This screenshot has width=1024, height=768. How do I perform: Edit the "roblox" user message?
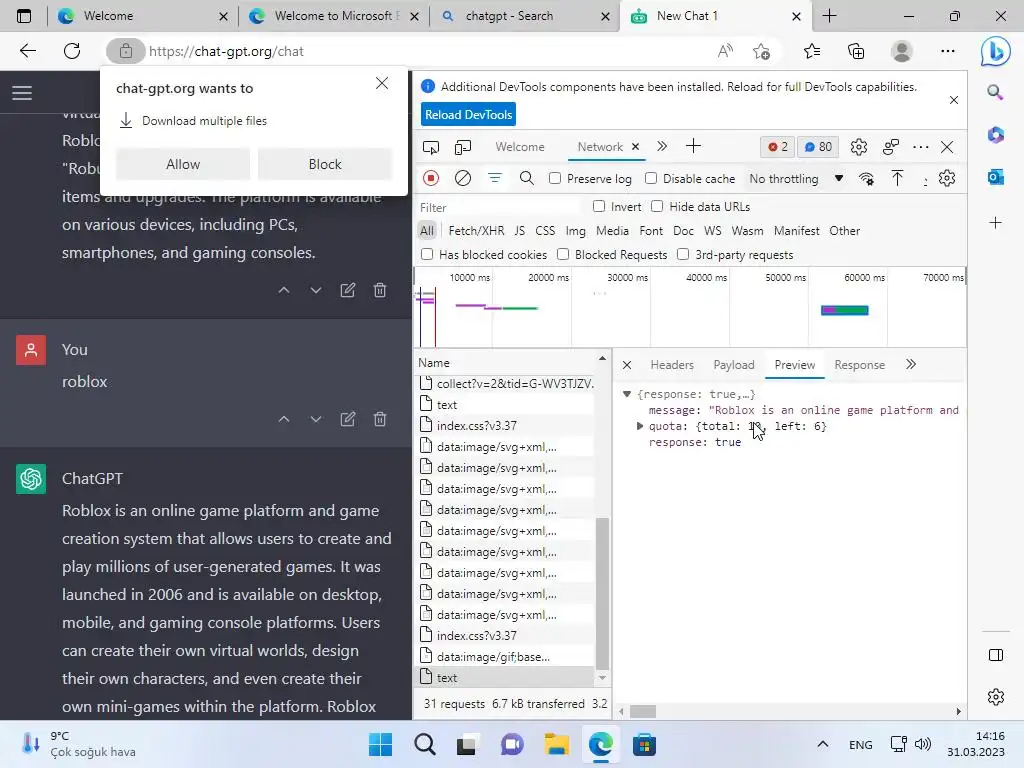(347, 419)
